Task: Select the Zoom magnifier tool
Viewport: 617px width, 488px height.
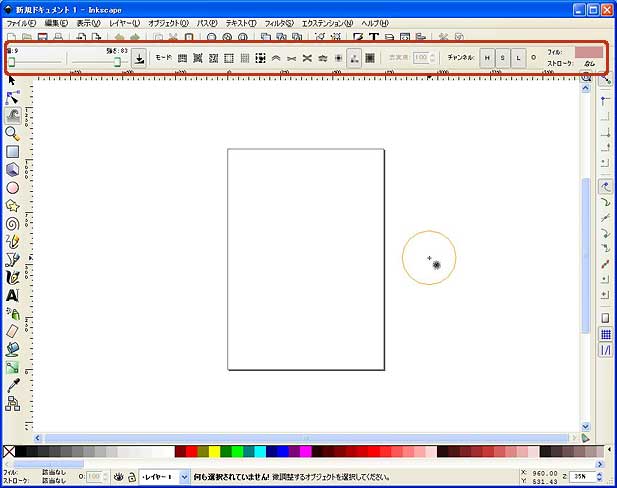Action: click(x=13, y=134)
